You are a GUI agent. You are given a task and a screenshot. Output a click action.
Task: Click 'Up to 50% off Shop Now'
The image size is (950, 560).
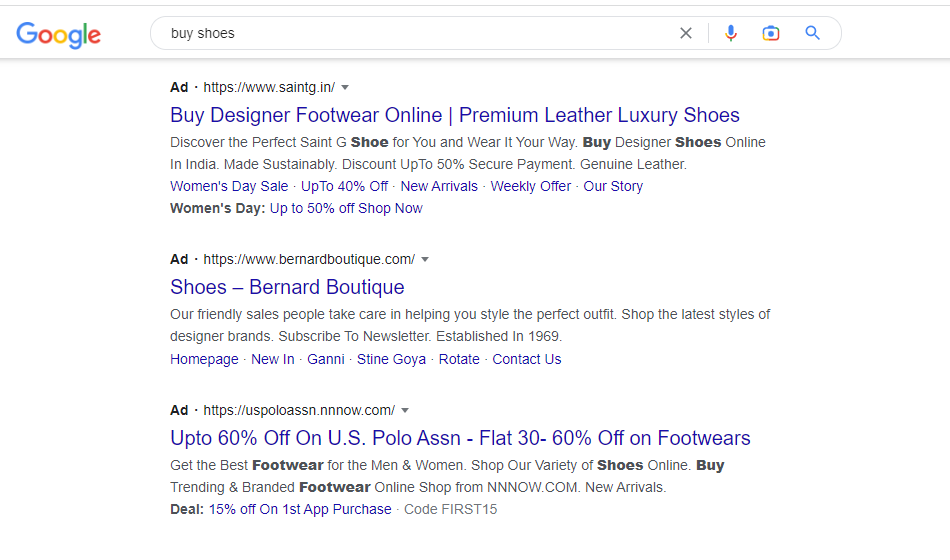tap(346, 208)
